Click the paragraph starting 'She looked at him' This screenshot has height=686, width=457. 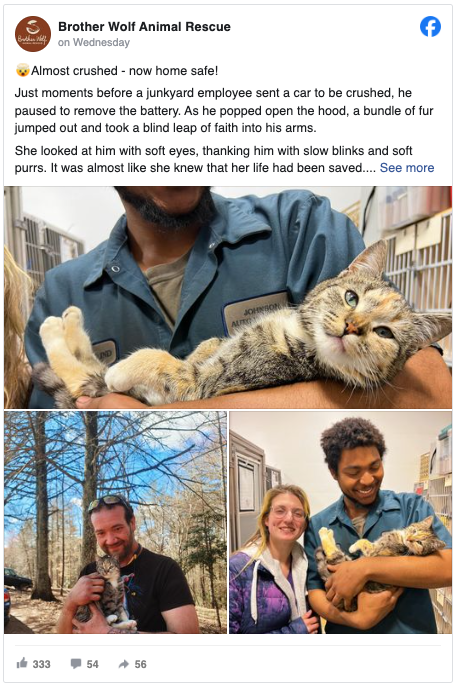(224, 159)
